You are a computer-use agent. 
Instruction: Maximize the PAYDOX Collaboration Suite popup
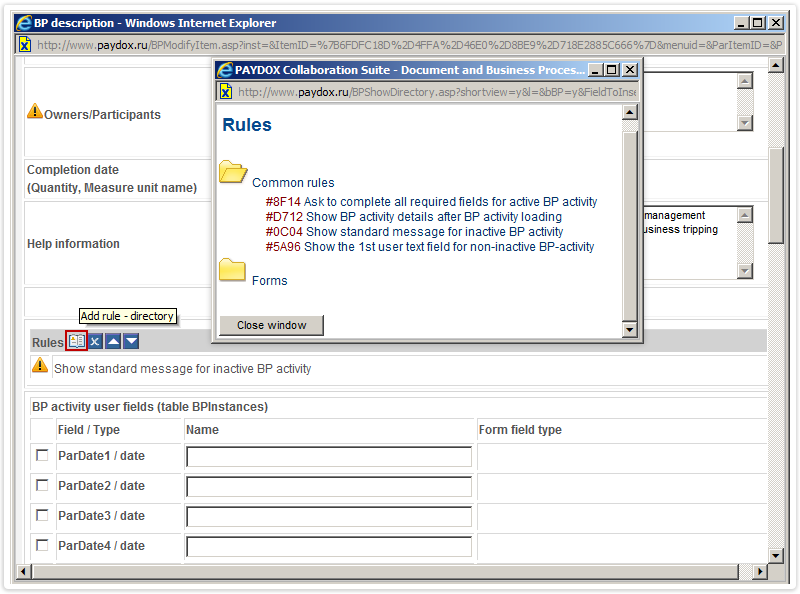pyautogui.click(x=612, y=69)
